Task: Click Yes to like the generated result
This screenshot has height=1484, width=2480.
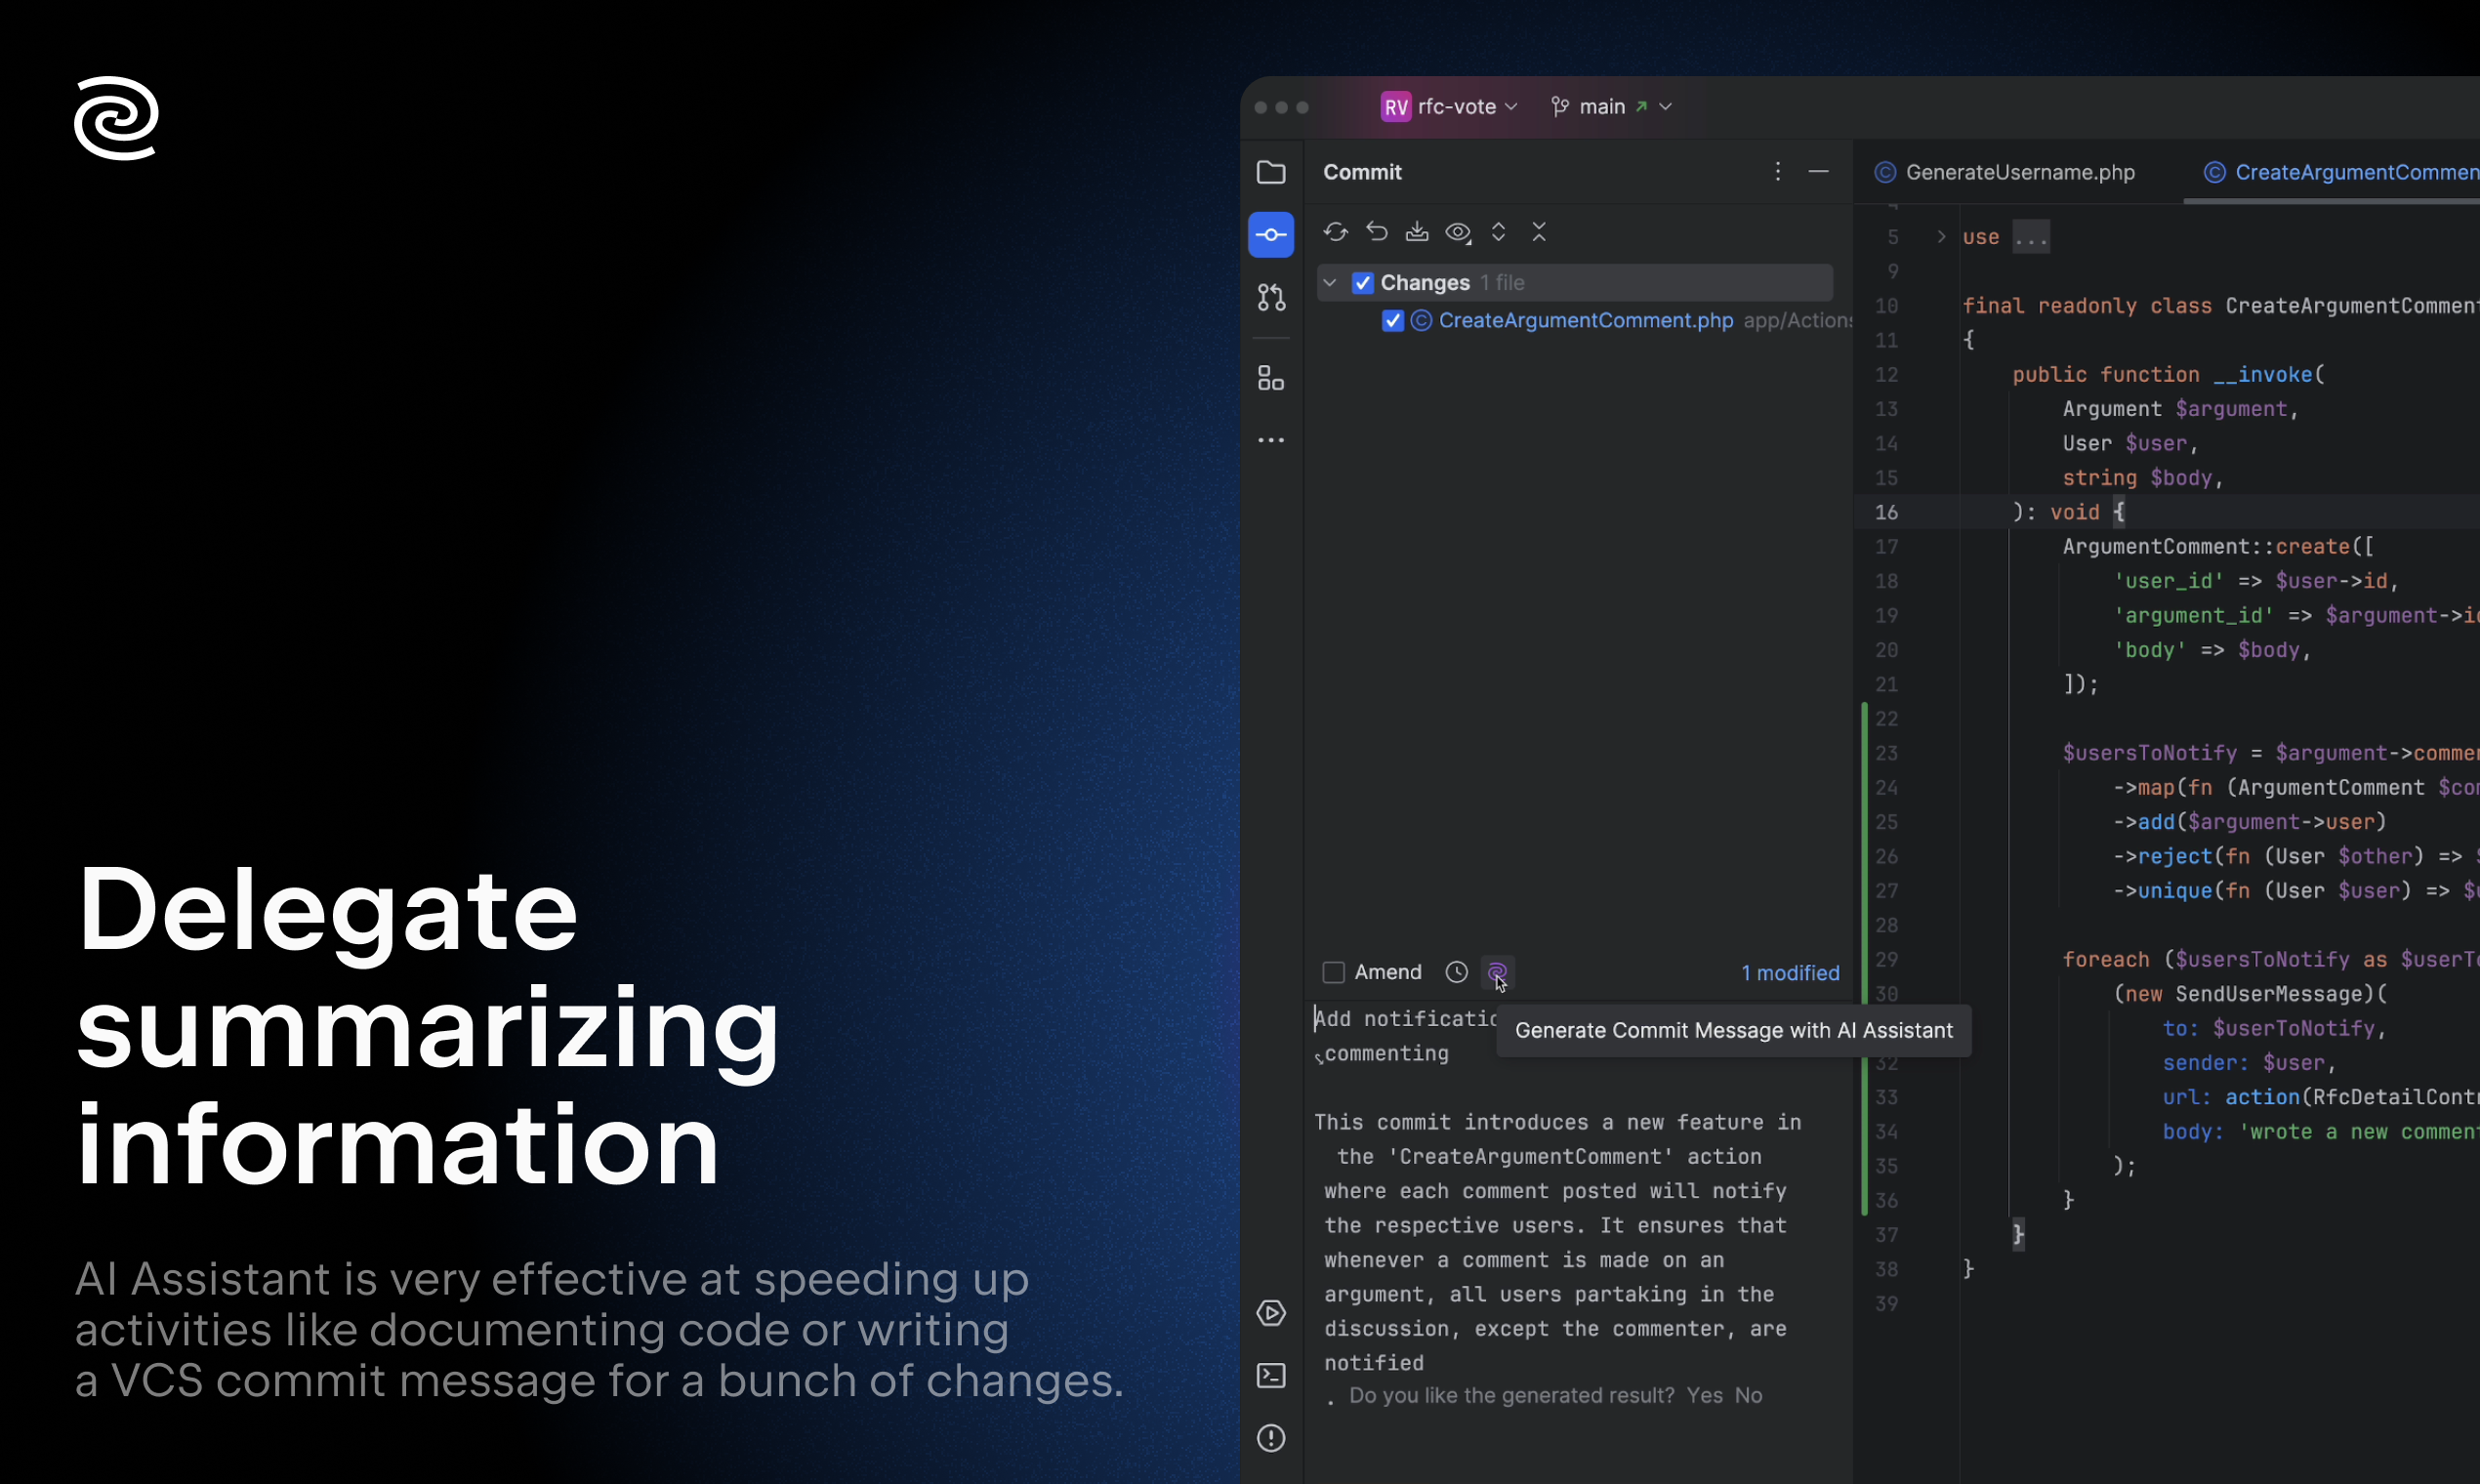Action: 1704,1395
